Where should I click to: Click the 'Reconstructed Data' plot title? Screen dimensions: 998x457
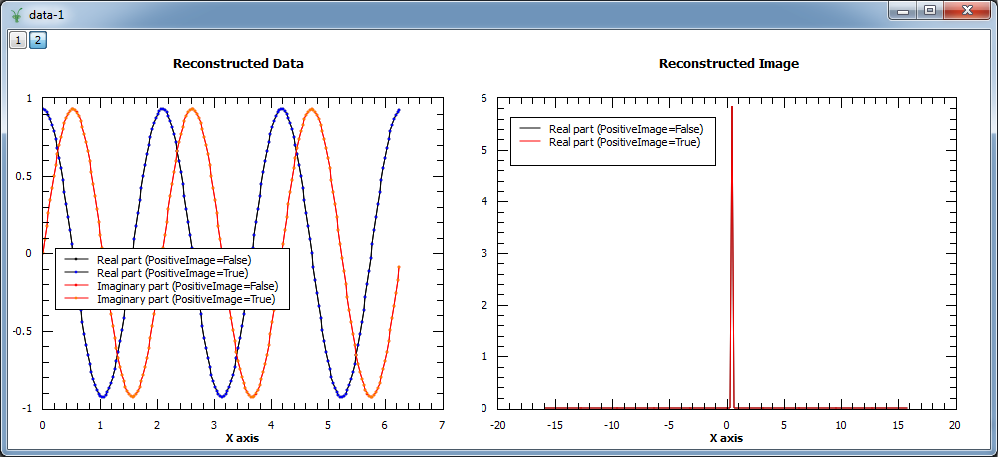click(238, 64)
